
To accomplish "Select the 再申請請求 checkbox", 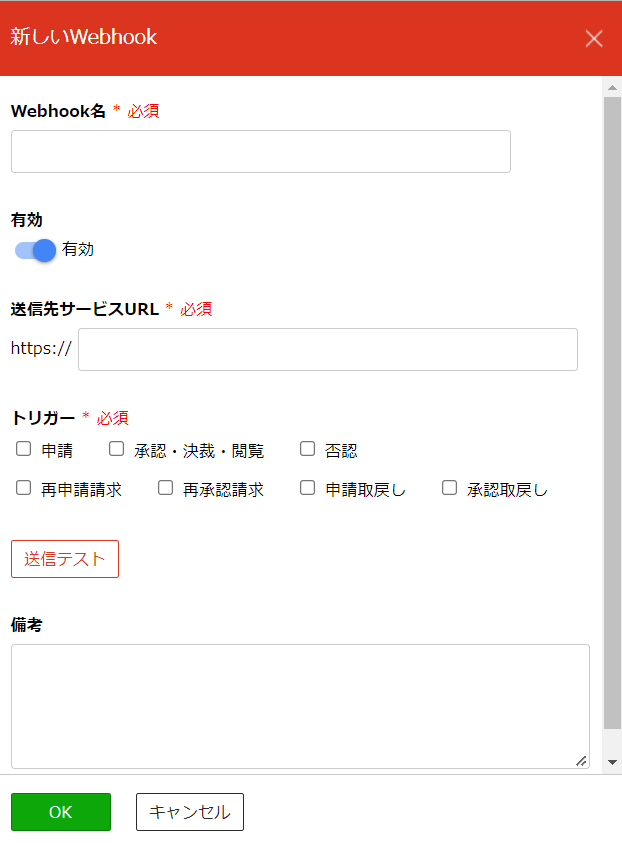I will 23,488.
